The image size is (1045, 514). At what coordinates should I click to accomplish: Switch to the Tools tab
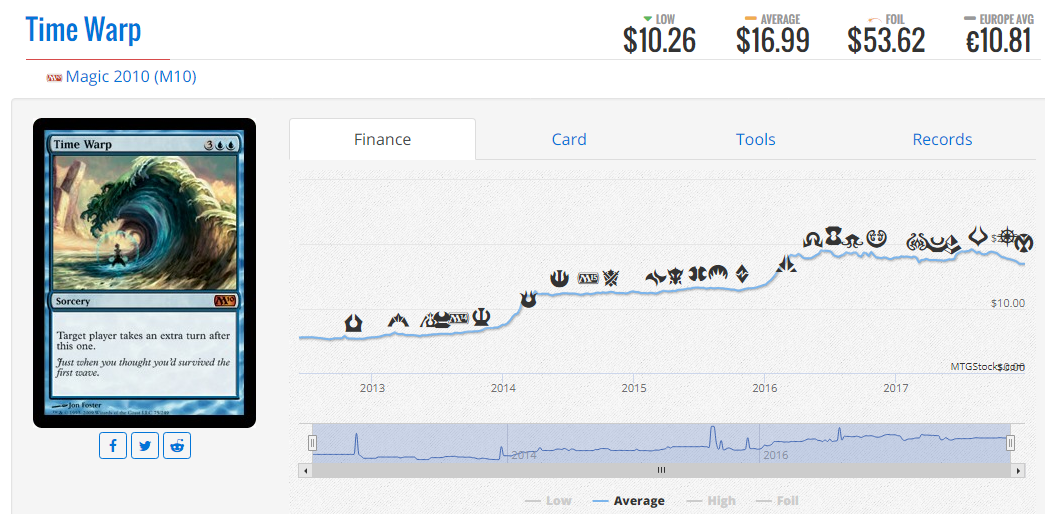click(x=755, y=140)
